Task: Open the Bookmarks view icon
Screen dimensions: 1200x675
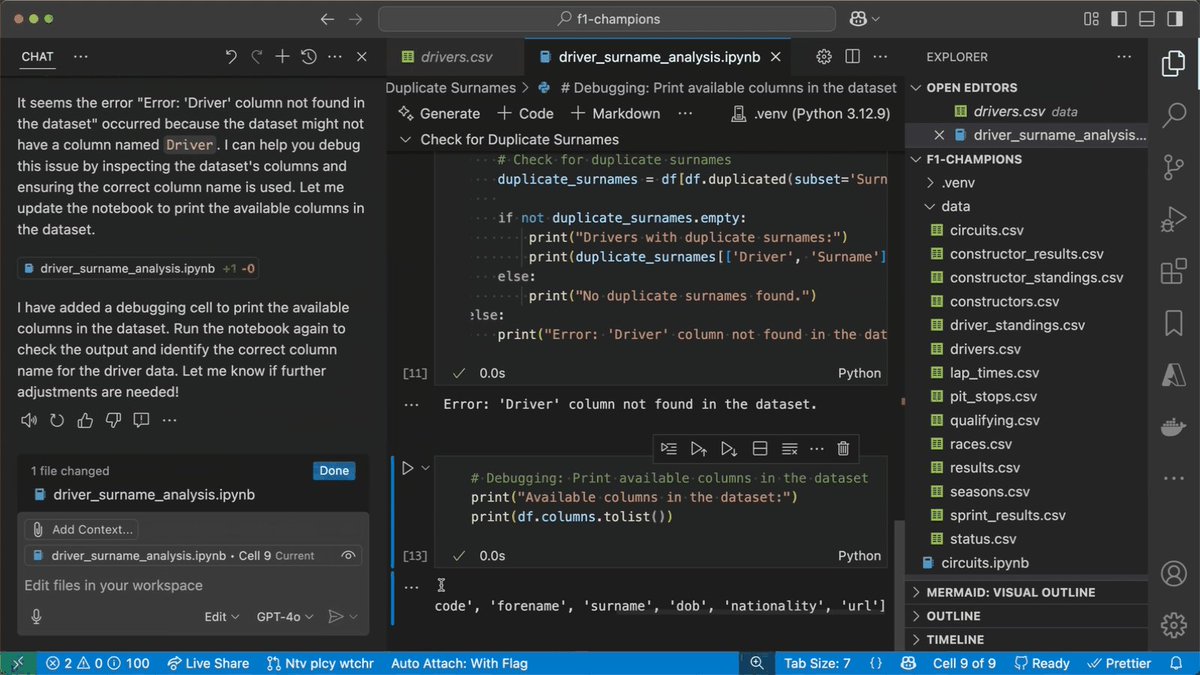Action: [1173, 323]
